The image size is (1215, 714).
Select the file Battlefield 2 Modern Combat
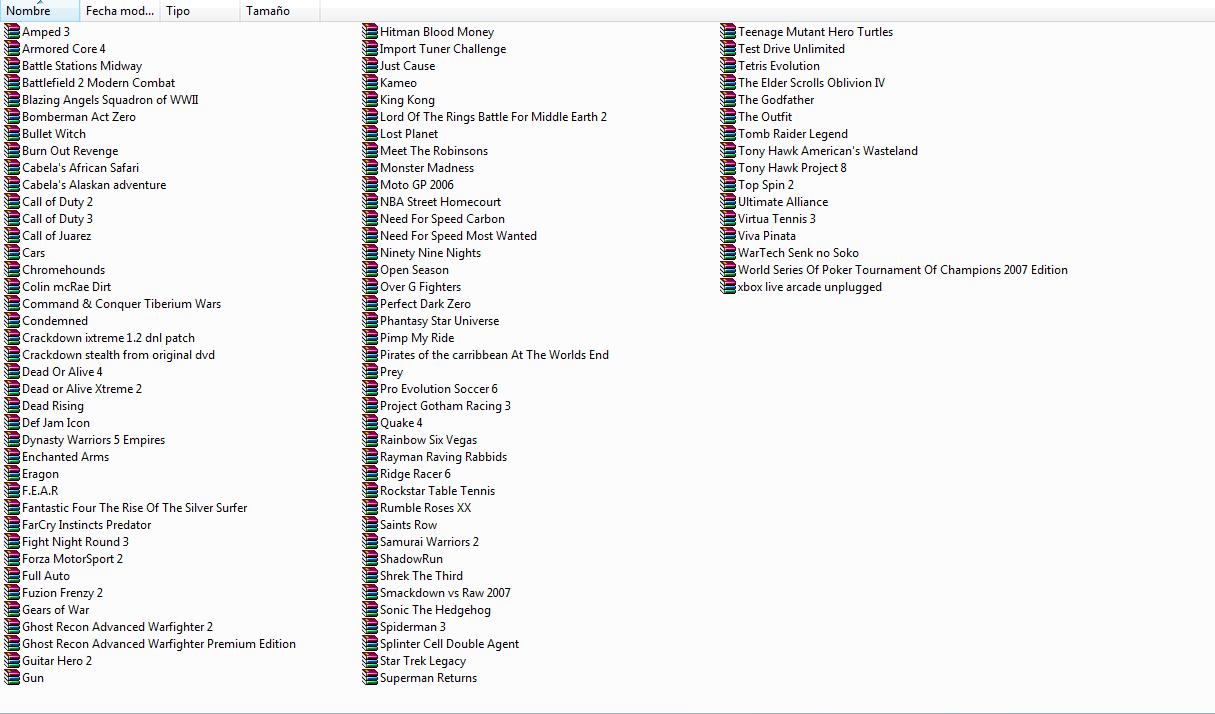(99, 83)
